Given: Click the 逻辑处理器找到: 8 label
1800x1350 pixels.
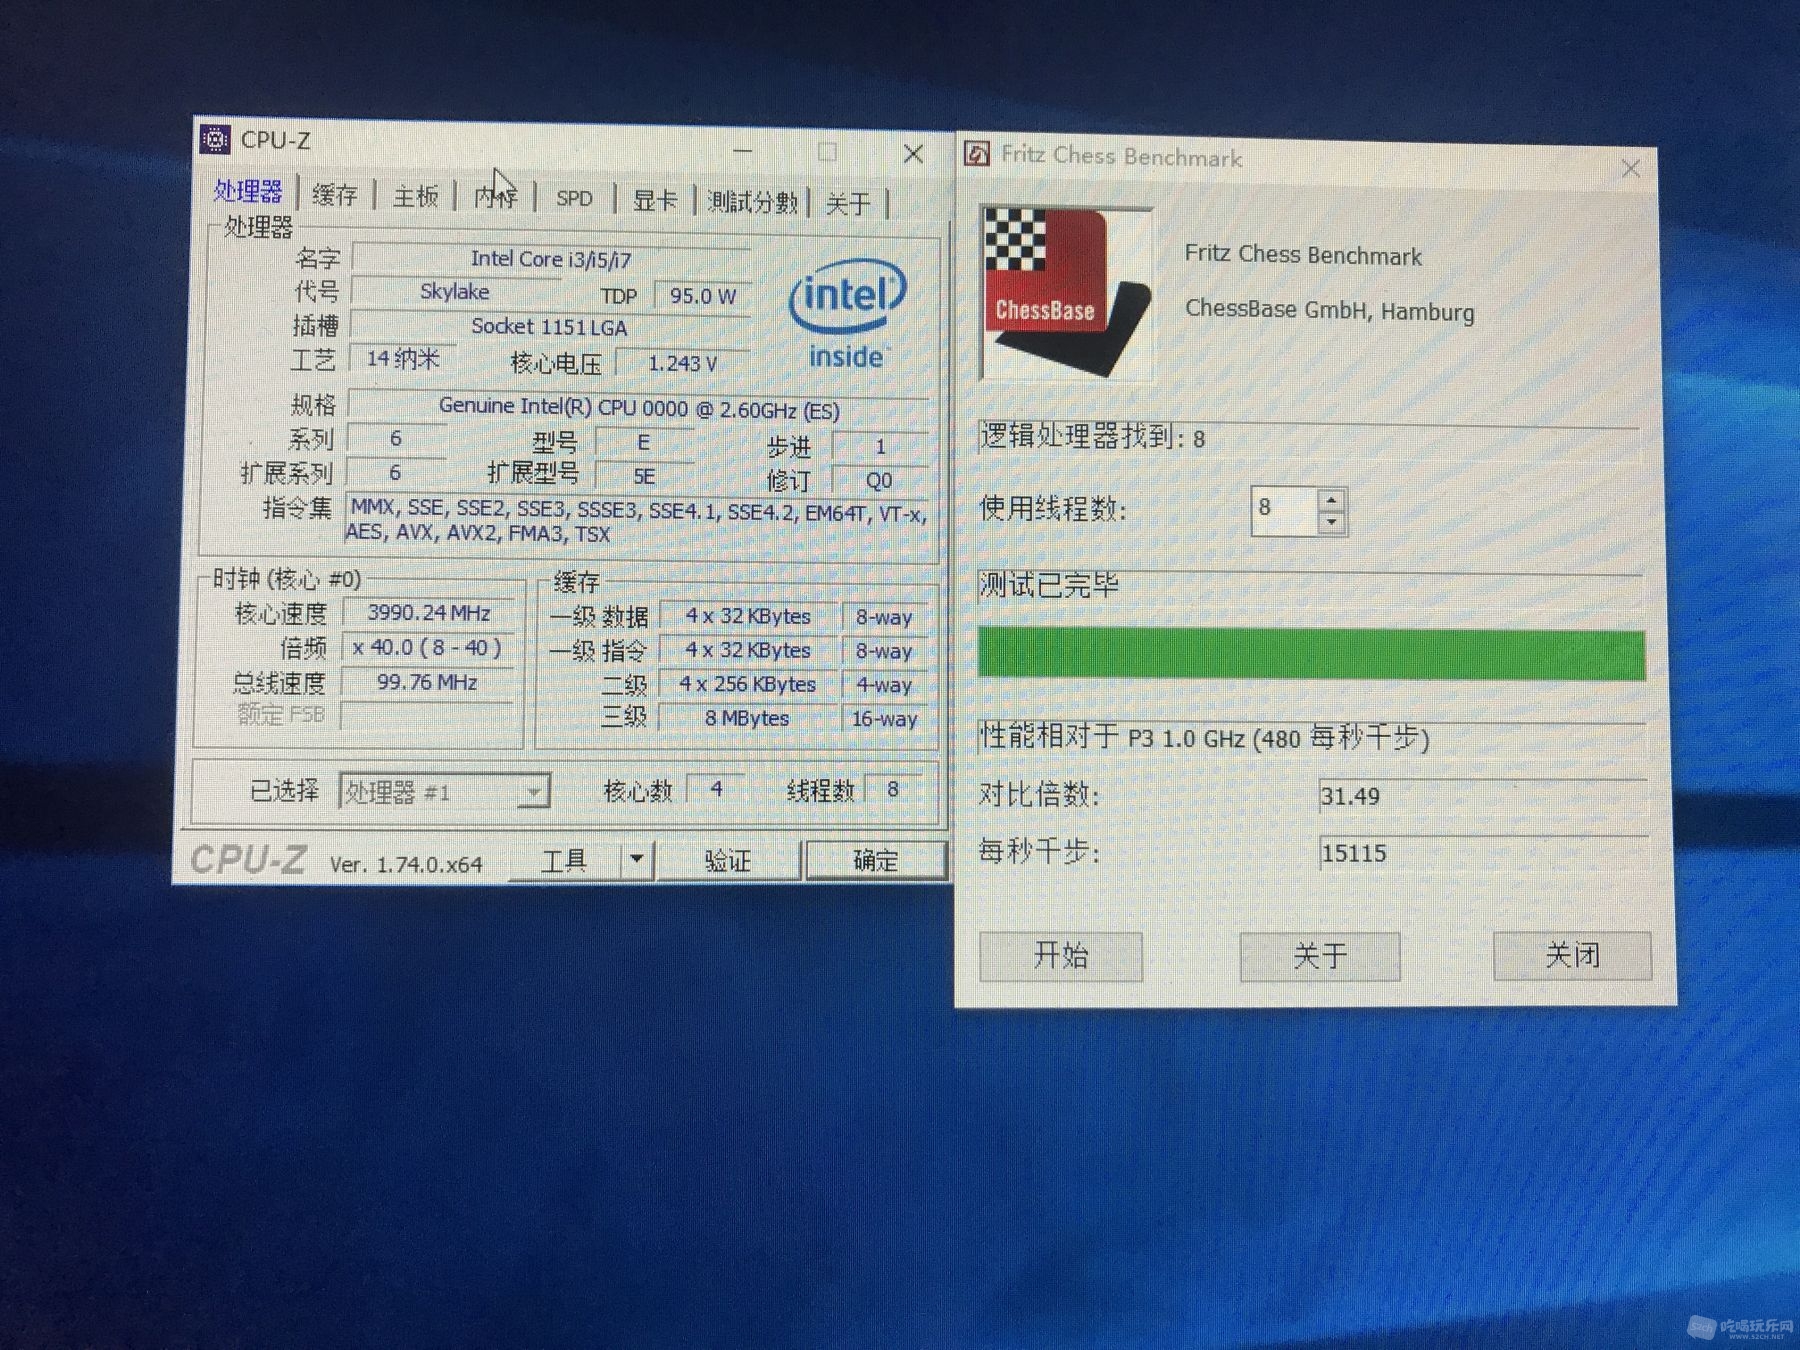Looking at the screenshot, I should click(x=1093, y=437).
